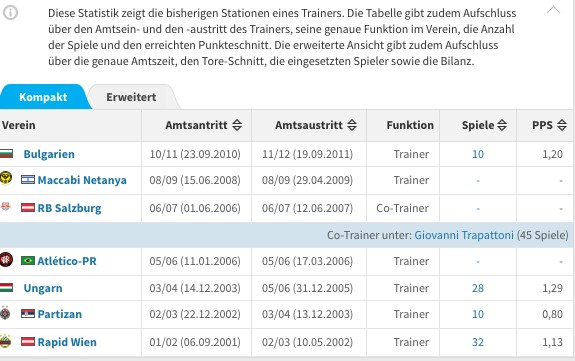Click the Brazil flag next to Atlético-PR
Image resolution: width=575 pixels, height=361 pixels.
(28, 261)
